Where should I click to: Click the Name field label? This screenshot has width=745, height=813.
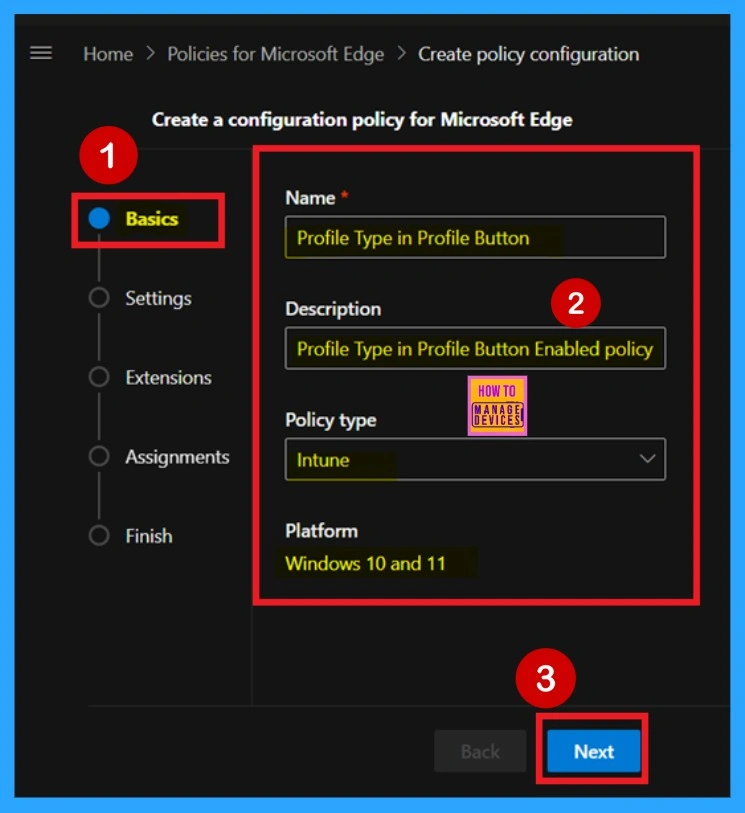click(310, 198)
